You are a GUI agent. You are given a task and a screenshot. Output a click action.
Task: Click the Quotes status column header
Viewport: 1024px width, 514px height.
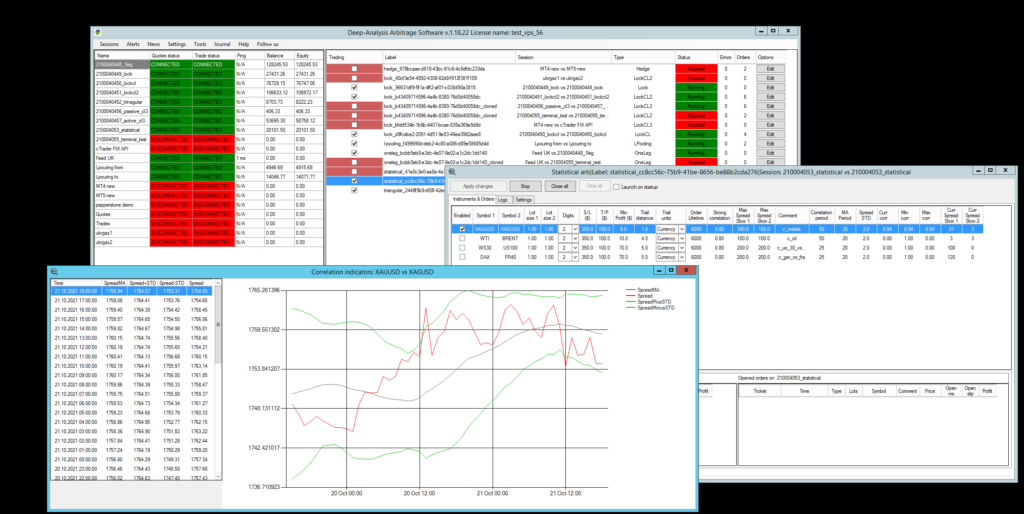click(x=170, y=56)
